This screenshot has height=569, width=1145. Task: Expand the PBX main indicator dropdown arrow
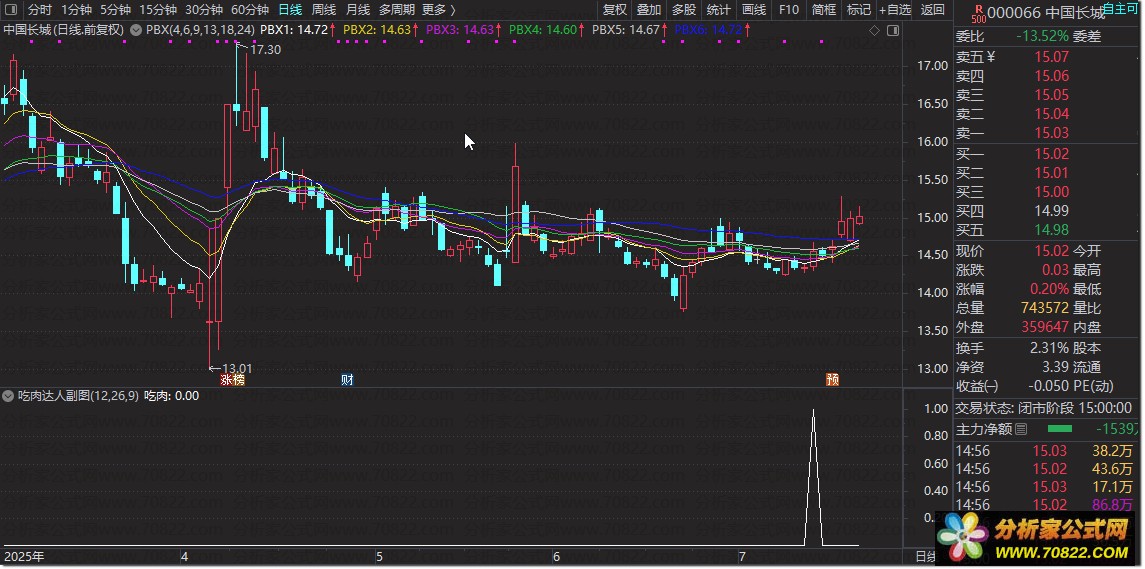click(x=136, y=30)
